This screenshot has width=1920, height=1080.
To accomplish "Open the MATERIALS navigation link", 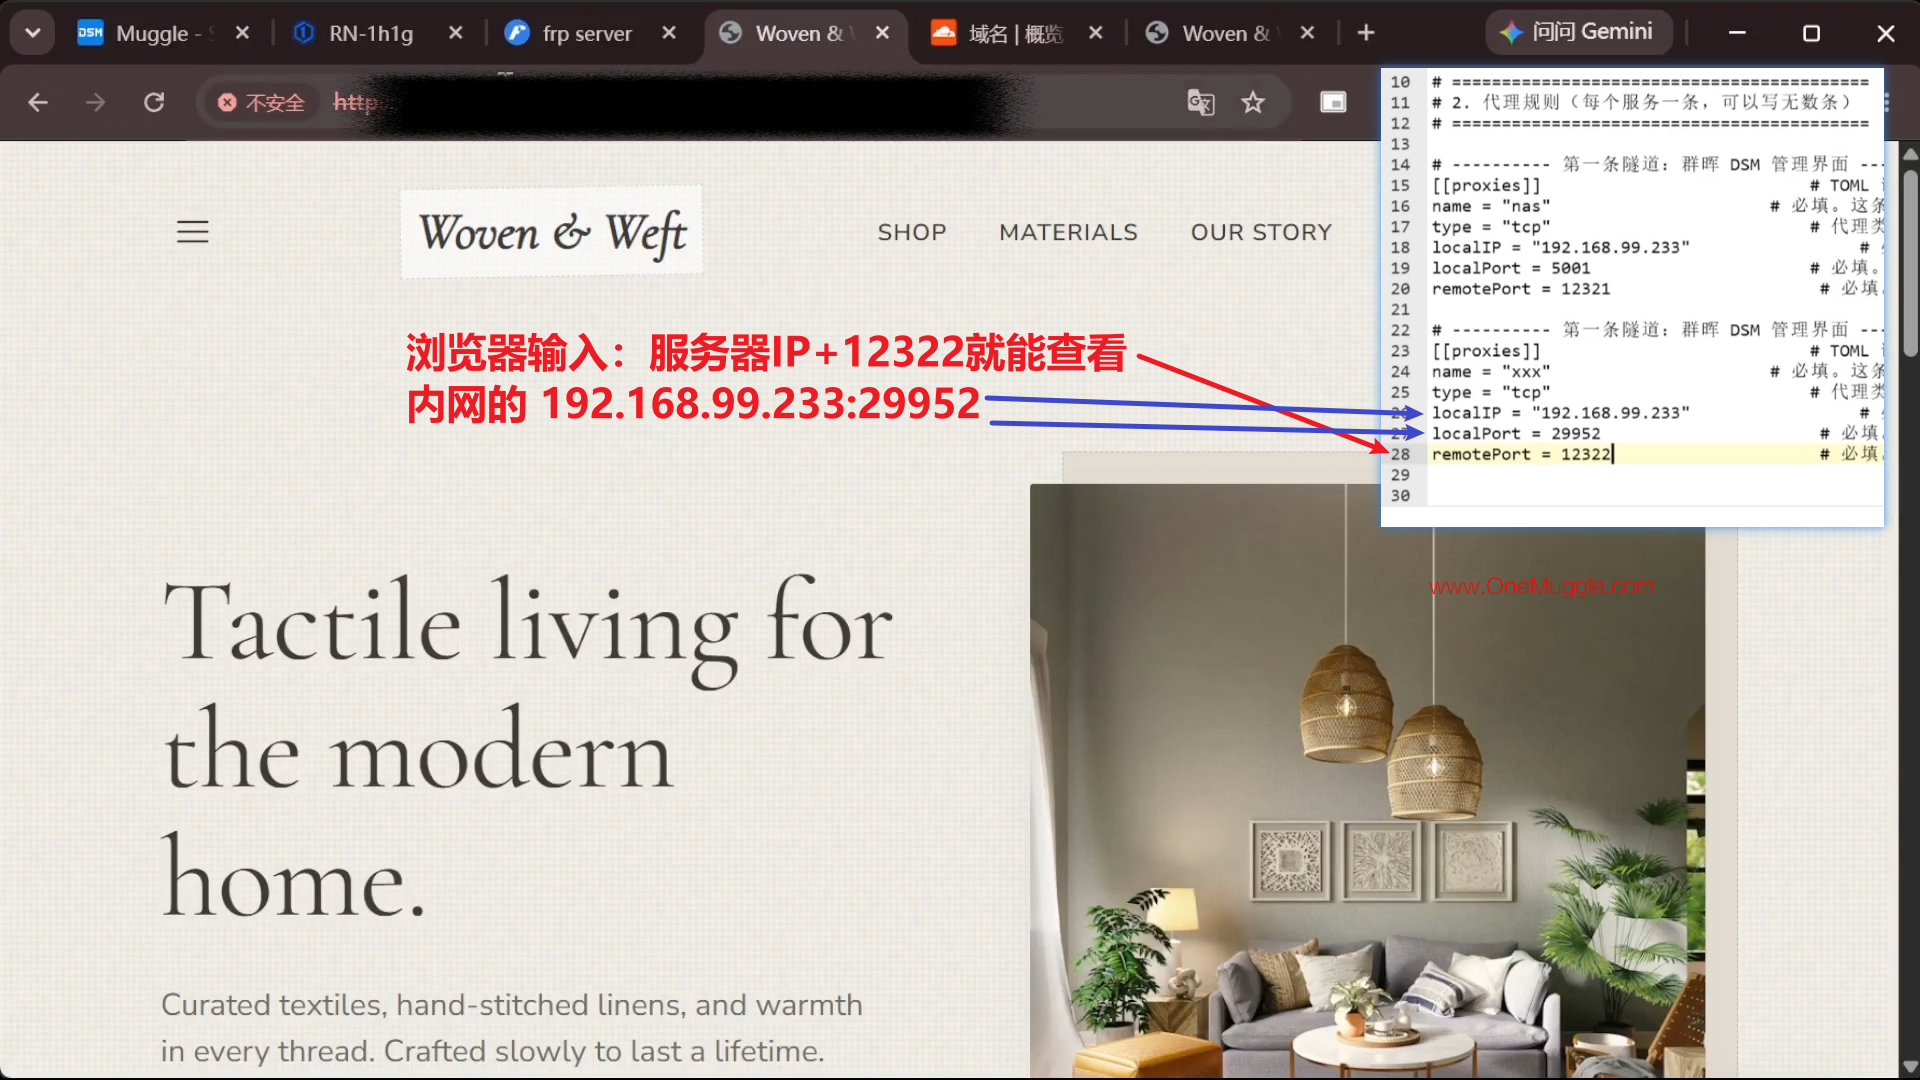I will point(1068,232).
